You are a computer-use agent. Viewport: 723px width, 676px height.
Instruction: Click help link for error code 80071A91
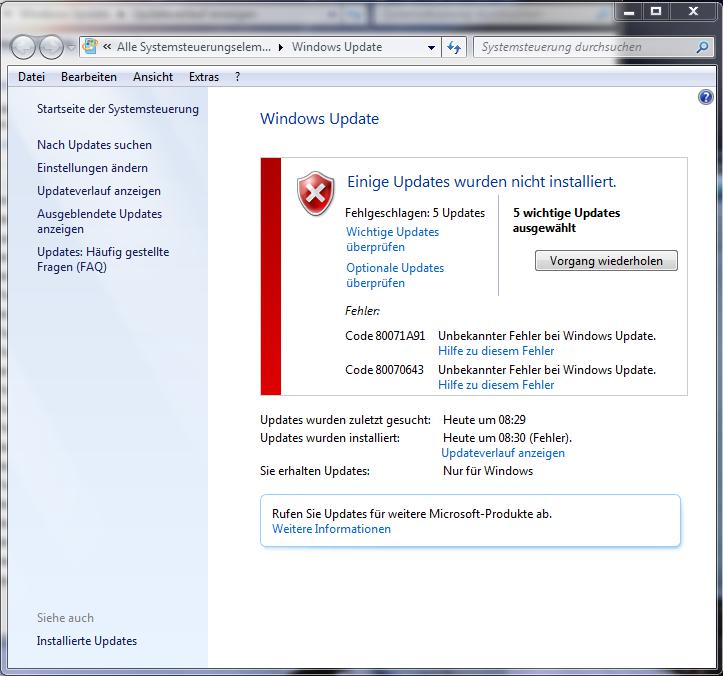click(496, 351)
